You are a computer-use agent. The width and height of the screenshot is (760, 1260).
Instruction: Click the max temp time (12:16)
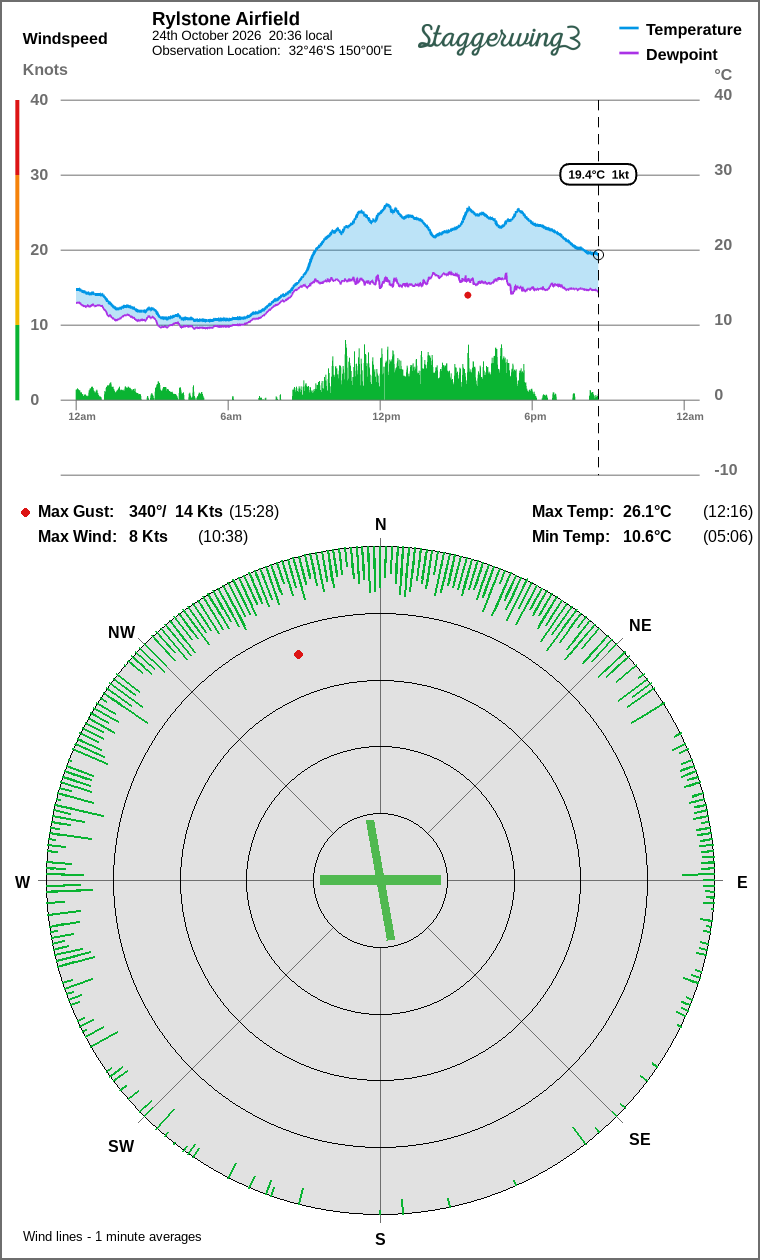point(728,512)
